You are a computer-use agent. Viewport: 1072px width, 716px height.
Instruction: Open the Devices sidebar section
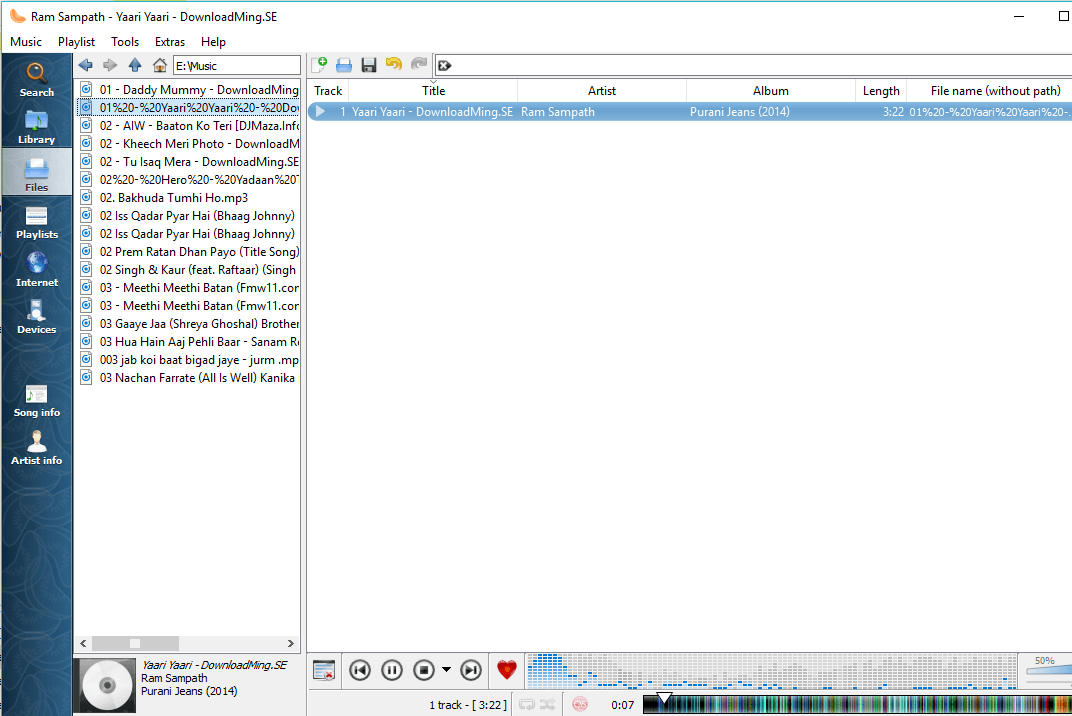tap(36, 316)
